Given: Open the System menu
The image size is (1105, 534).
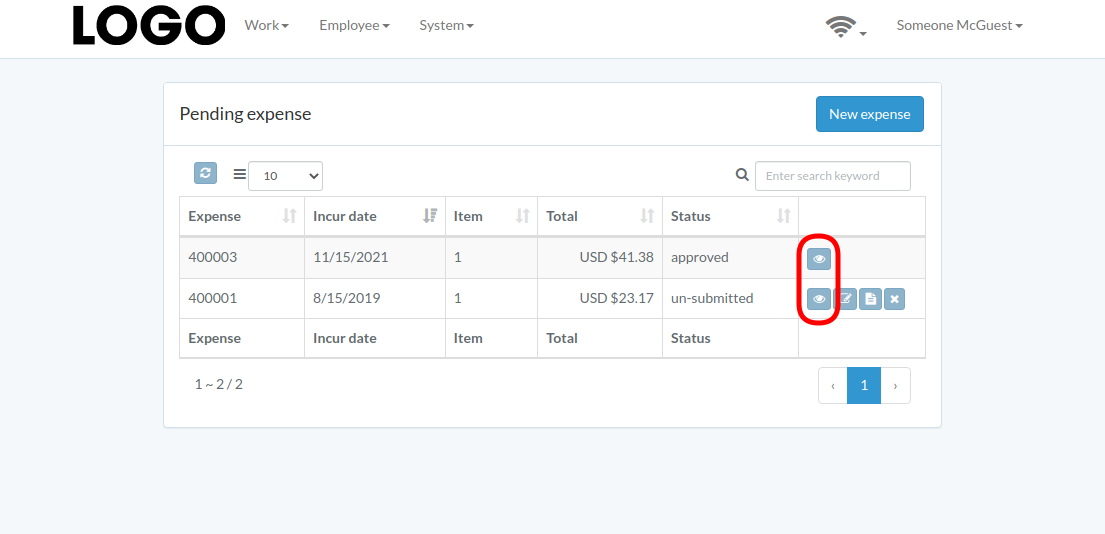Looking at the screenshot, I should [x=446, y=25].
